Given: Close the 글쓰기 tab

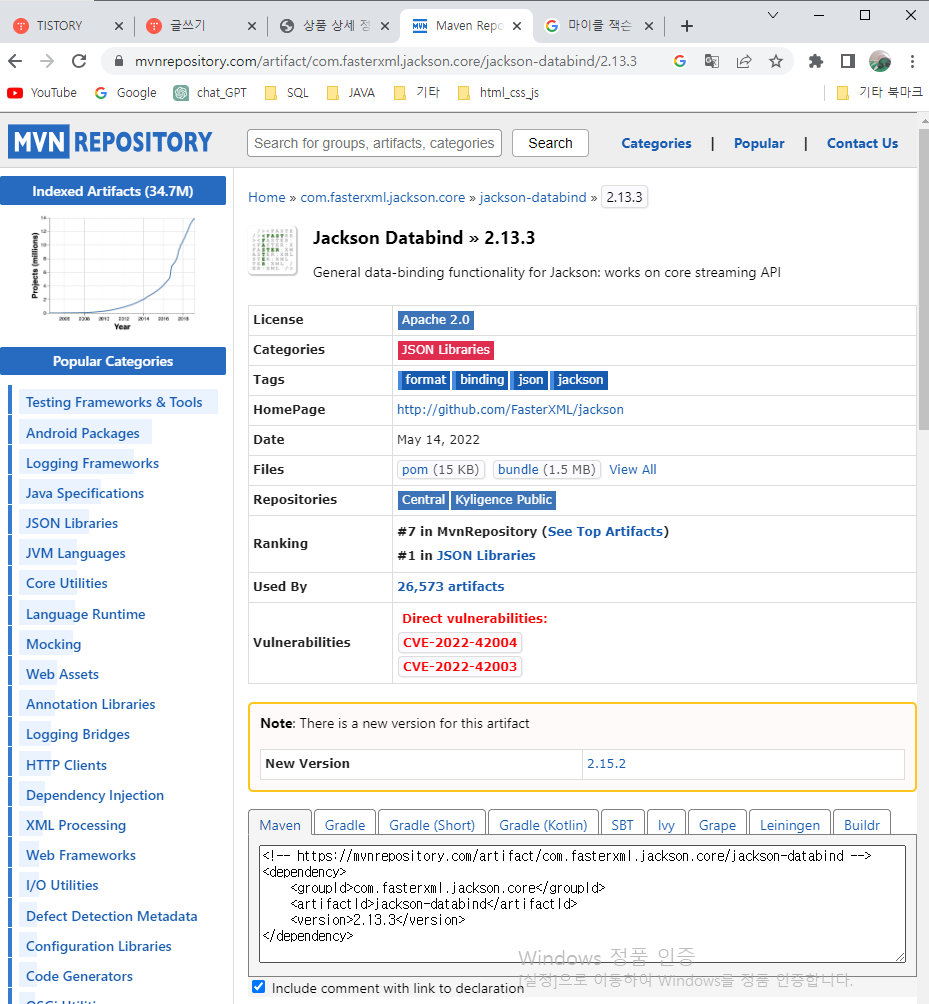Looking at the screenshot, I should (x=252, y=26).
